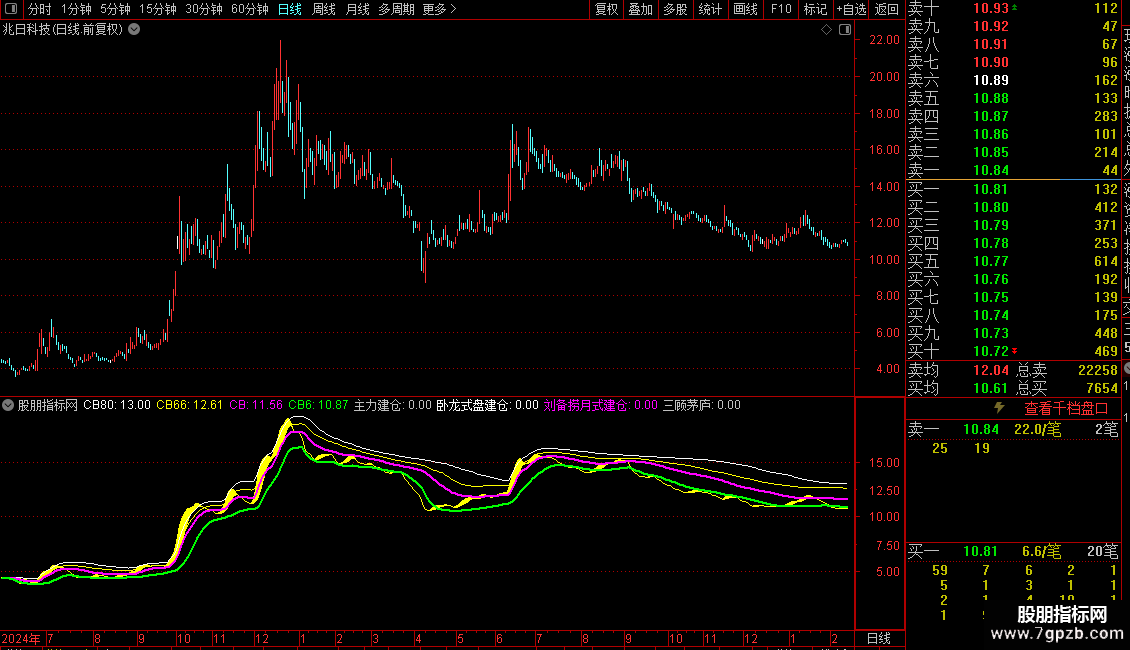Click the 2024年 marker on the time axis
The height and width of the screenshot is (650, 1130).
tap(19, 638)
